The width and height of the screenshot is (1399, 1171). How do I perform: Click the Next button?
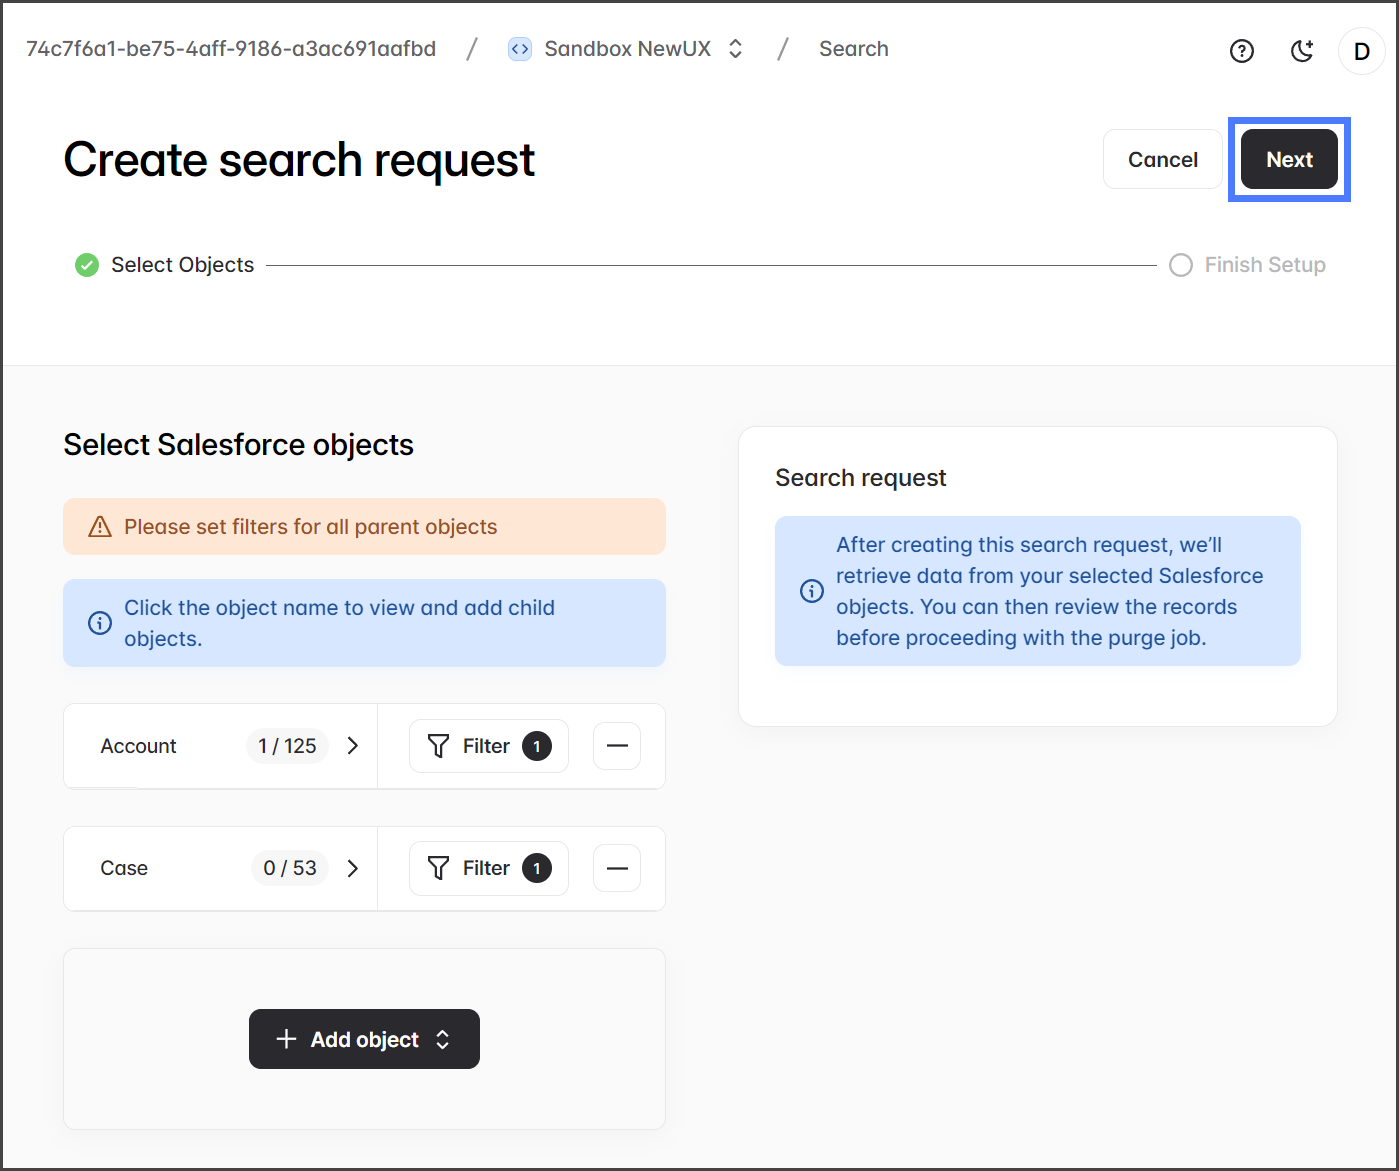pyautogui.click(x=1289, y=160)
